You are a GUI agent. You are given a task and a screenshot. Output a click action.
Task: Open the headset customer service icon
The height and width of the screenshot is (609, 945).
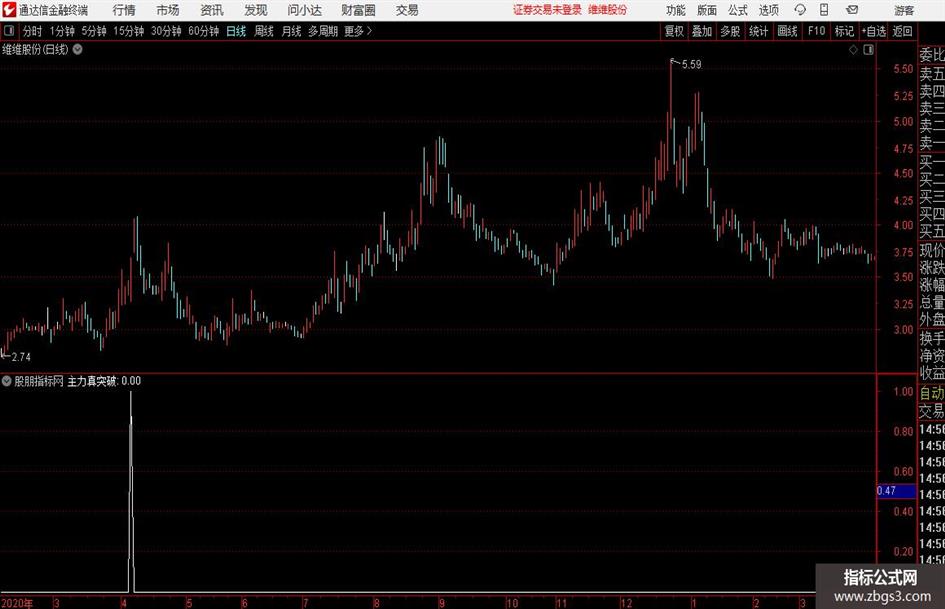tap(800, 10)
